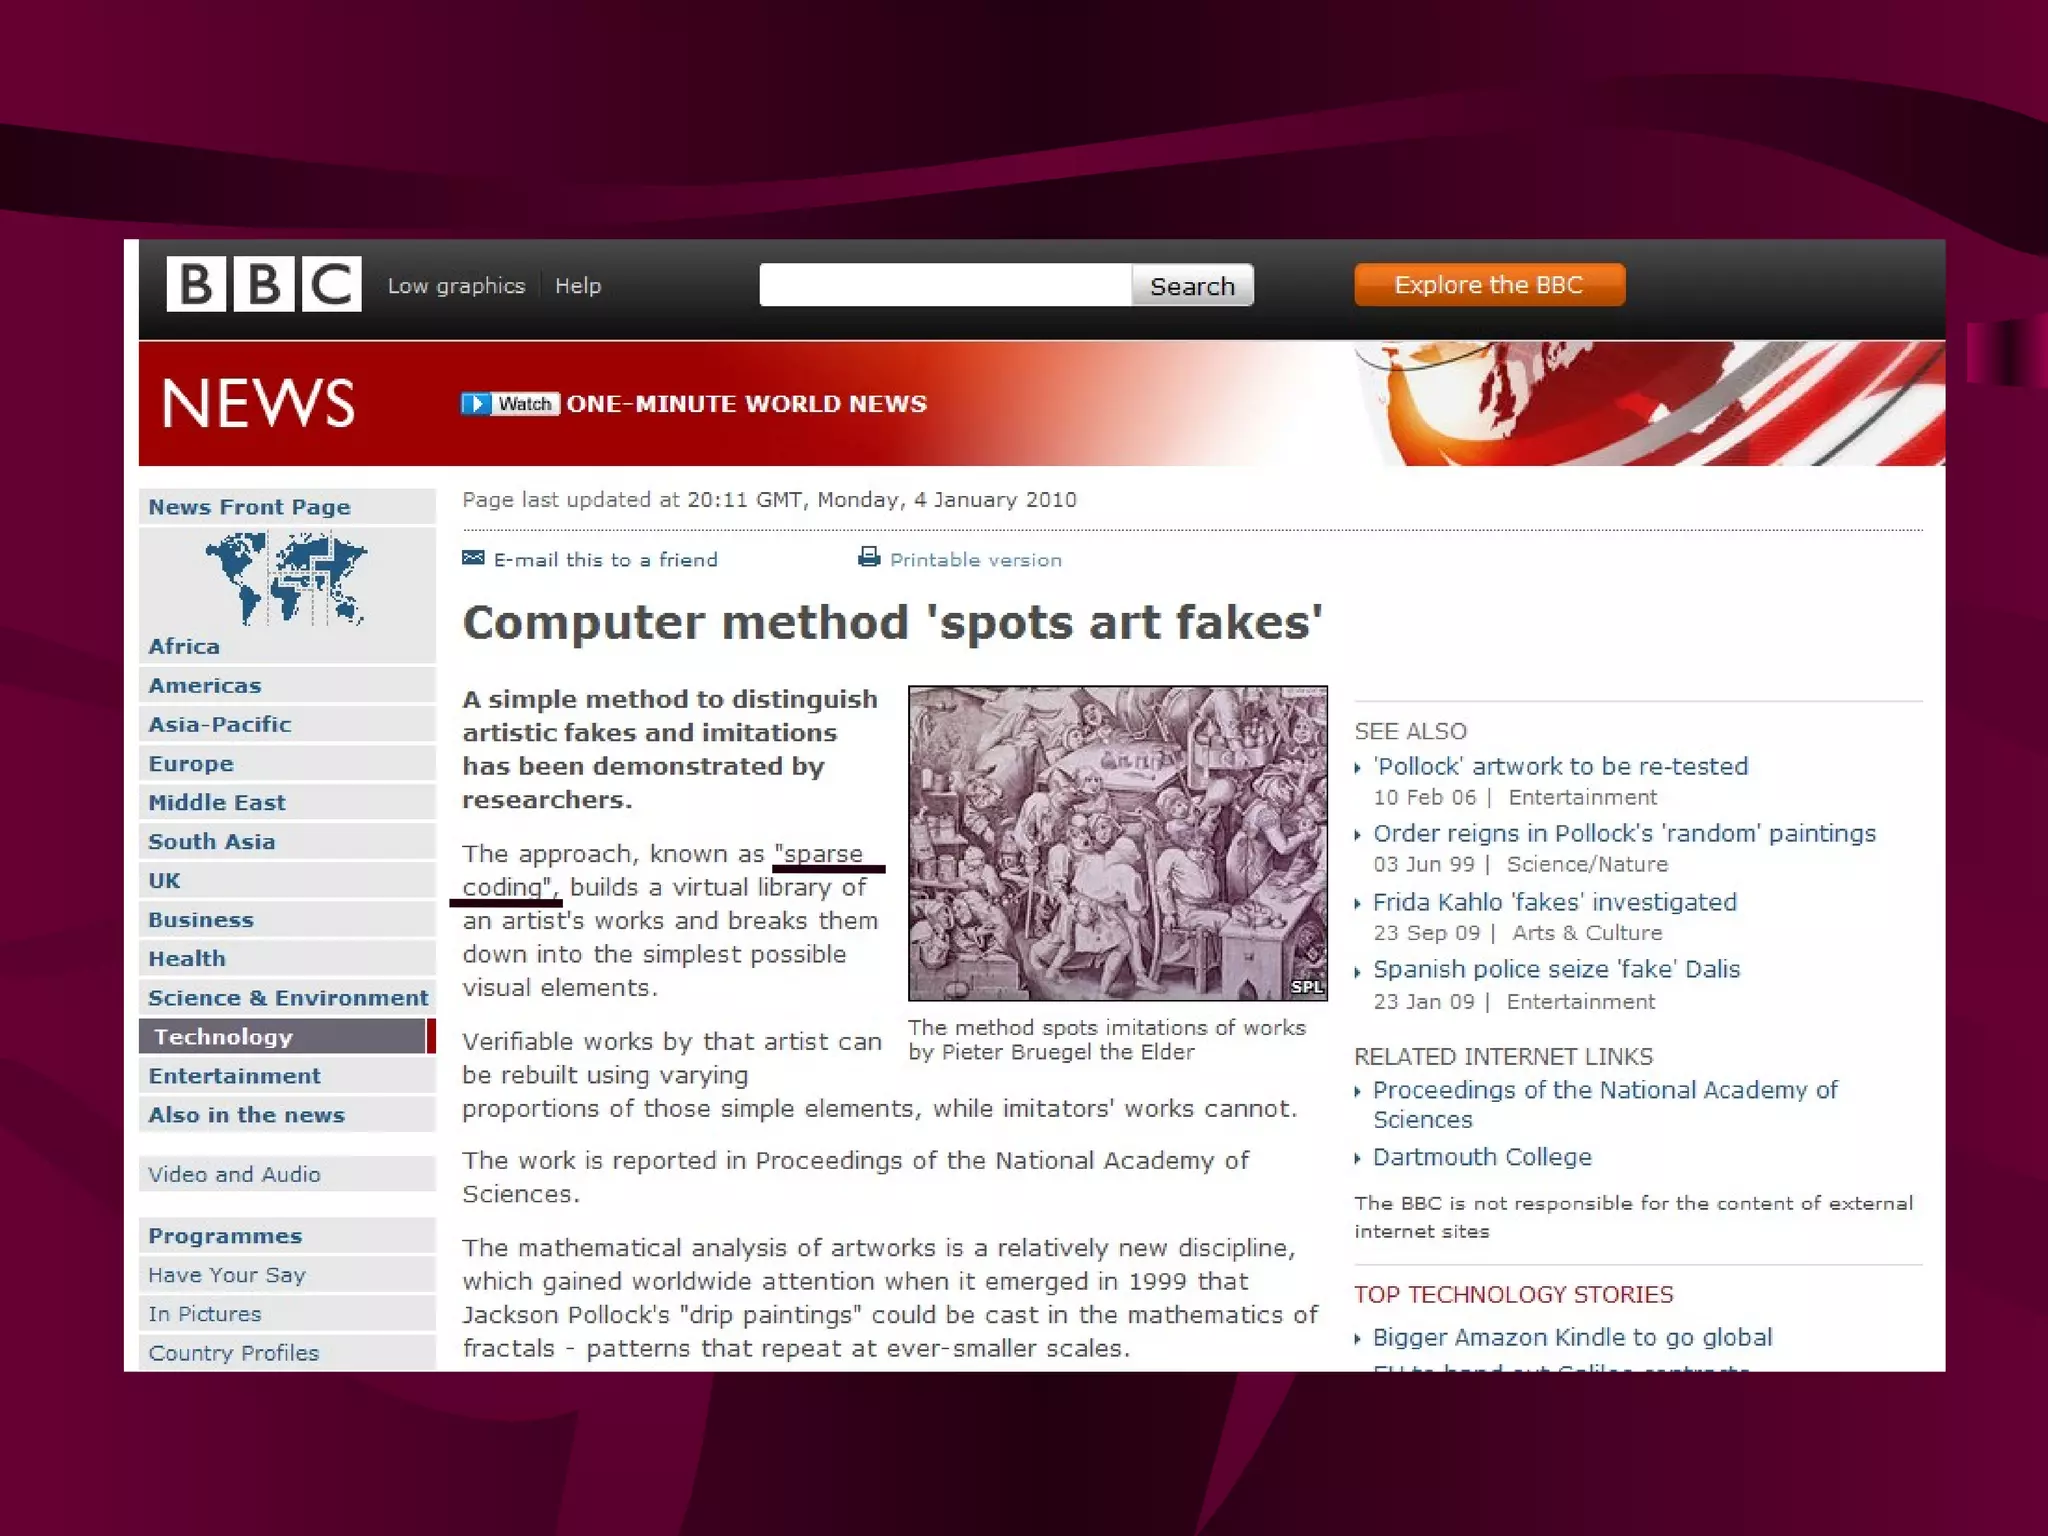Go to Video and Audio section
2048x1536 pixels.
(x=234, y=1174)
